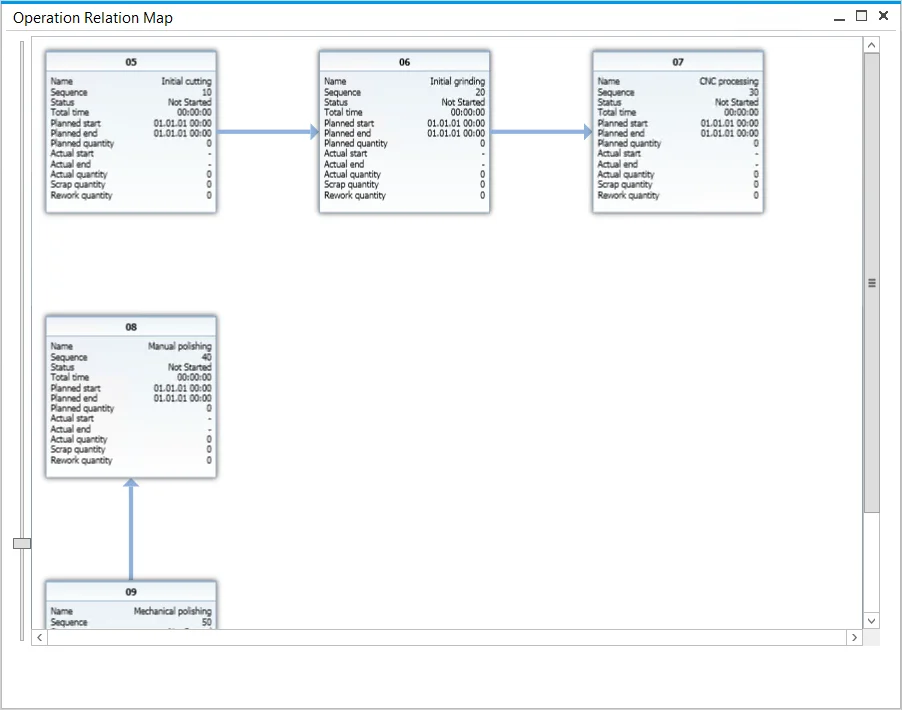
Task: Click CNC processing name in node 07
Action: pyautogui.click(x=728, y=82)
